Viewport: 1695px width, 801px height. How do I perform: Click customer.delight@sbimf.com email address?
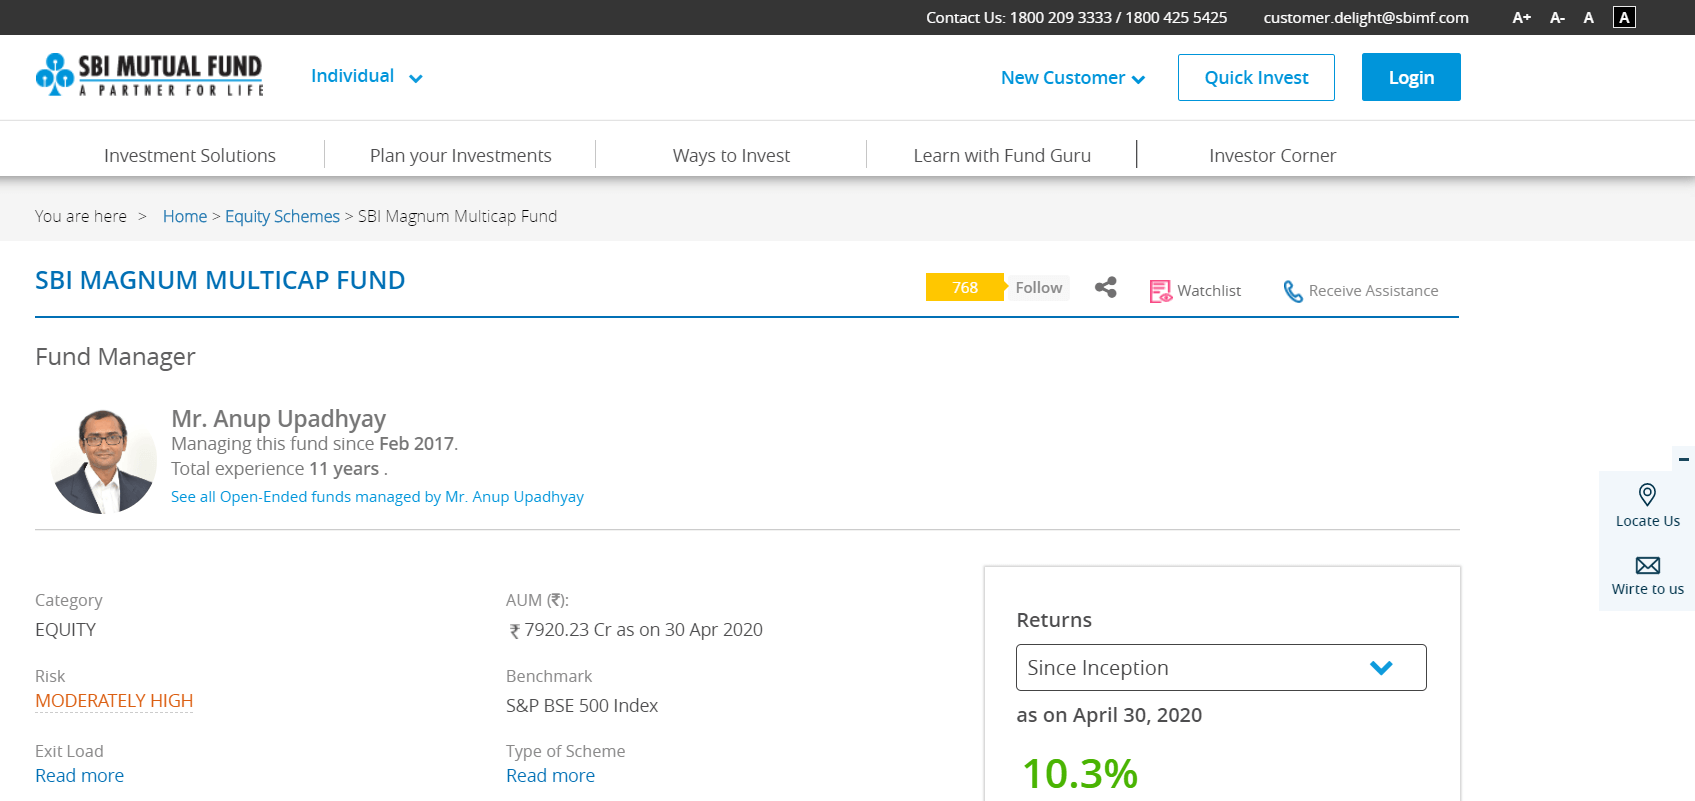1366,17
